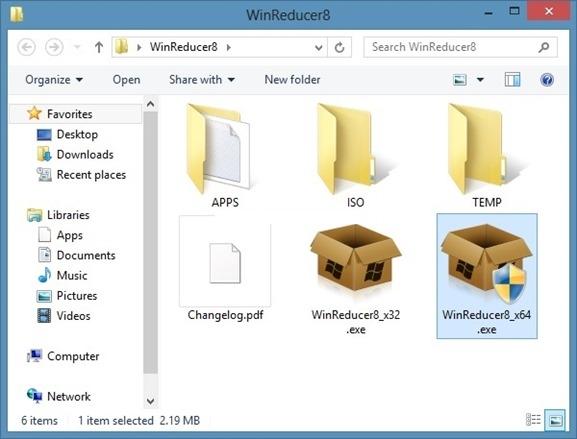Click the WinReducer8_x32.exe file name label
The height and width of the screenshot is (439, 577).
click(355, 322)
